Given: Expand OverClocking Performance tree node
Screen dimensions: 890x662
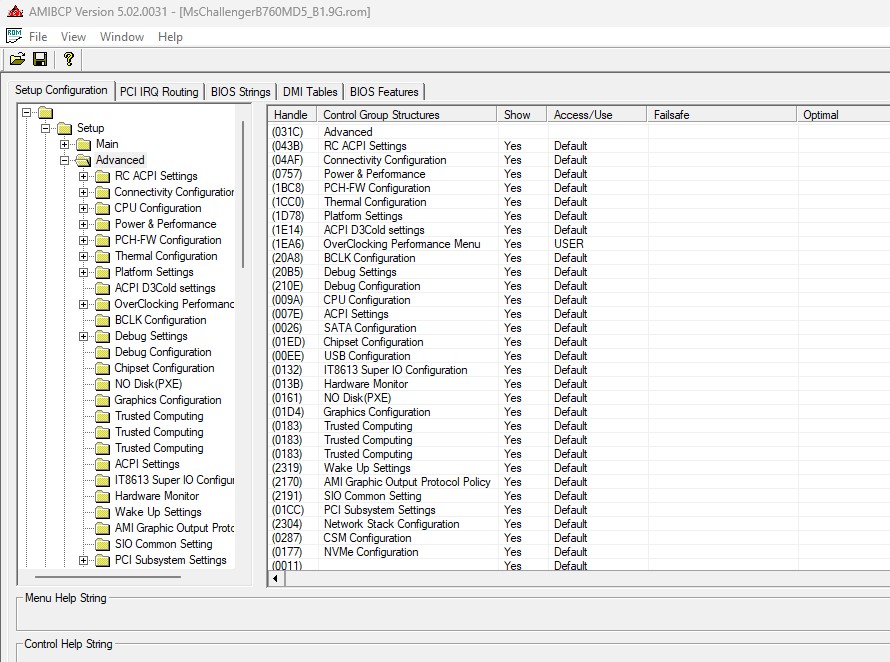Looking at the screenshot, I should point(83,304).
